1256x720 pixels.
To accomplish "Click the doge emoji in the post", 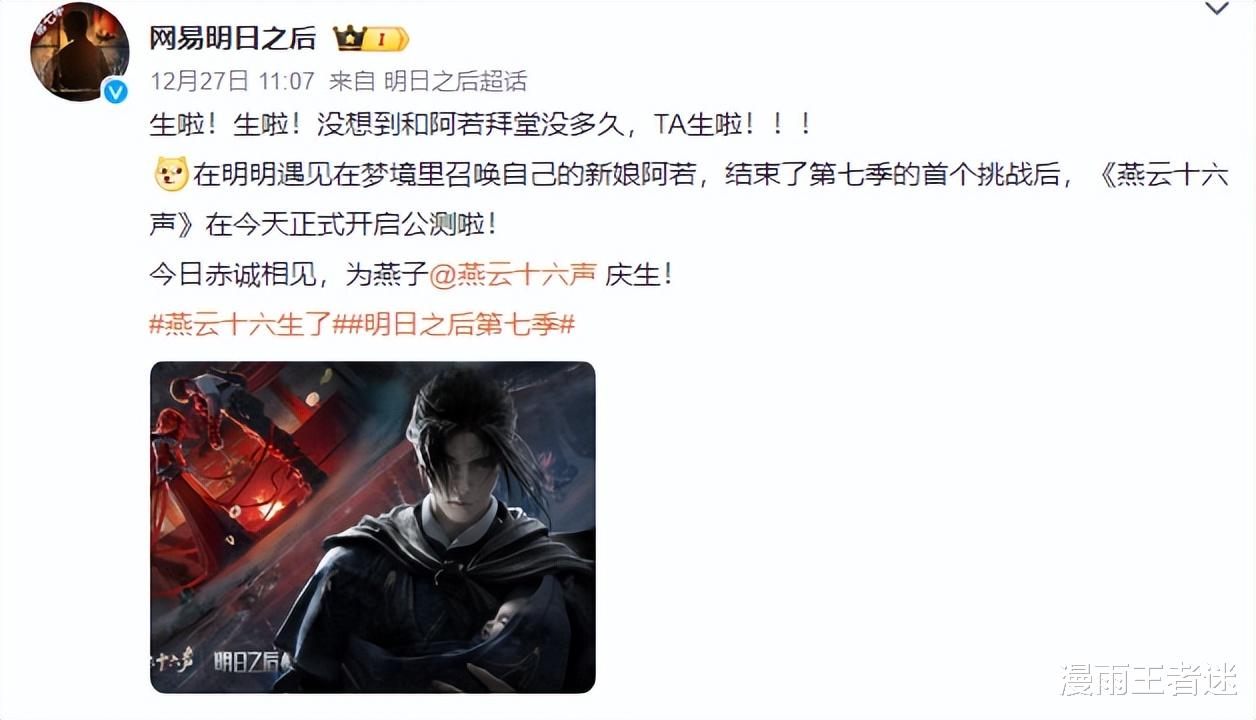I will click(x=170, y=175).
